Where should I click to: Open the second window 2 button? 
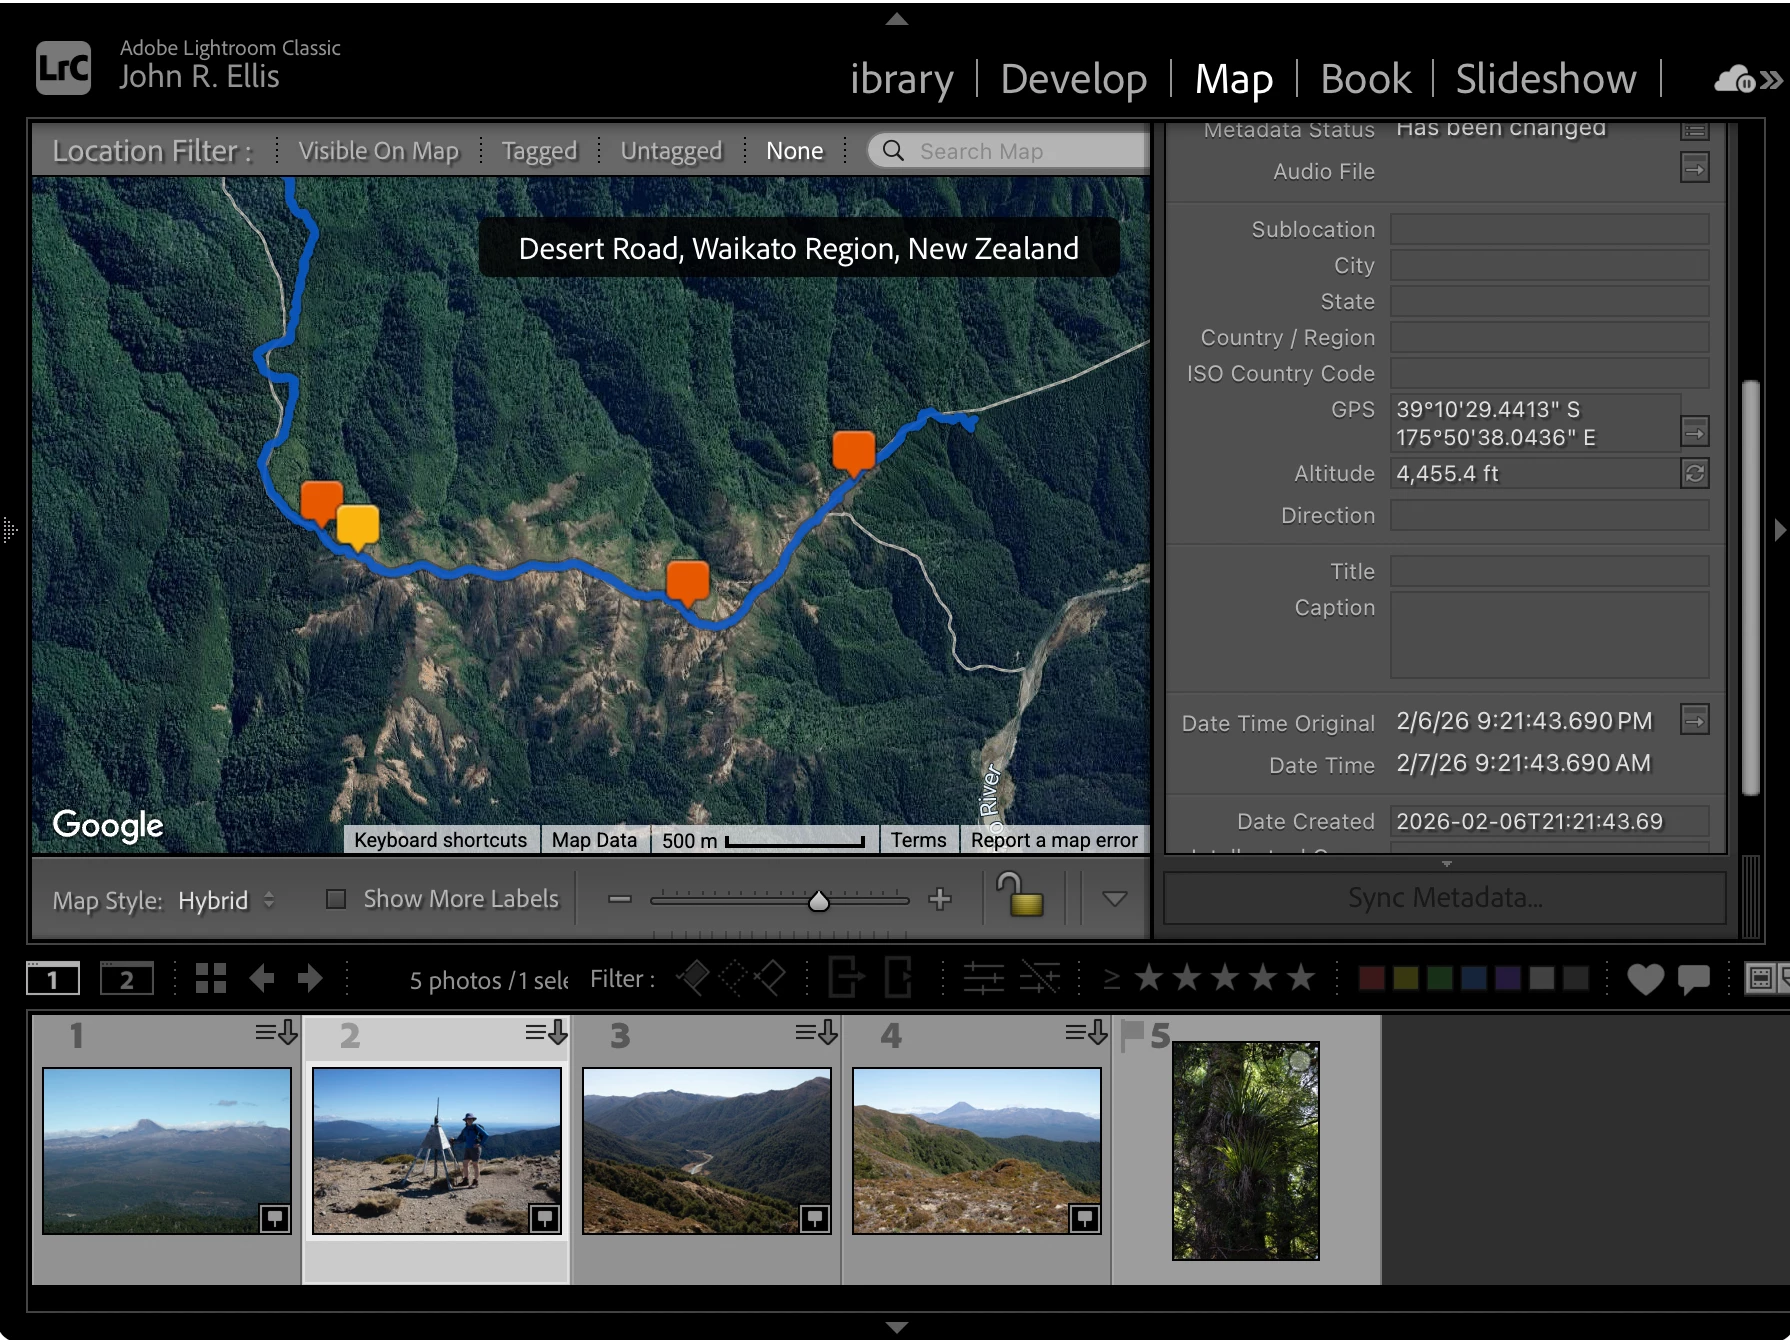127,979
